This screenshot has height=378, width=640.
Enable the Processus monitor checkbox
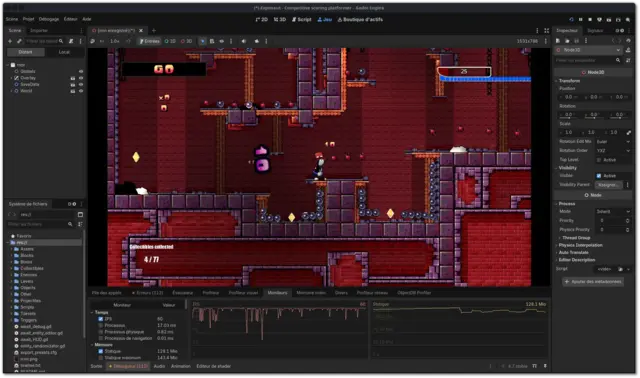pyautogui.click(x=100, y=325)
